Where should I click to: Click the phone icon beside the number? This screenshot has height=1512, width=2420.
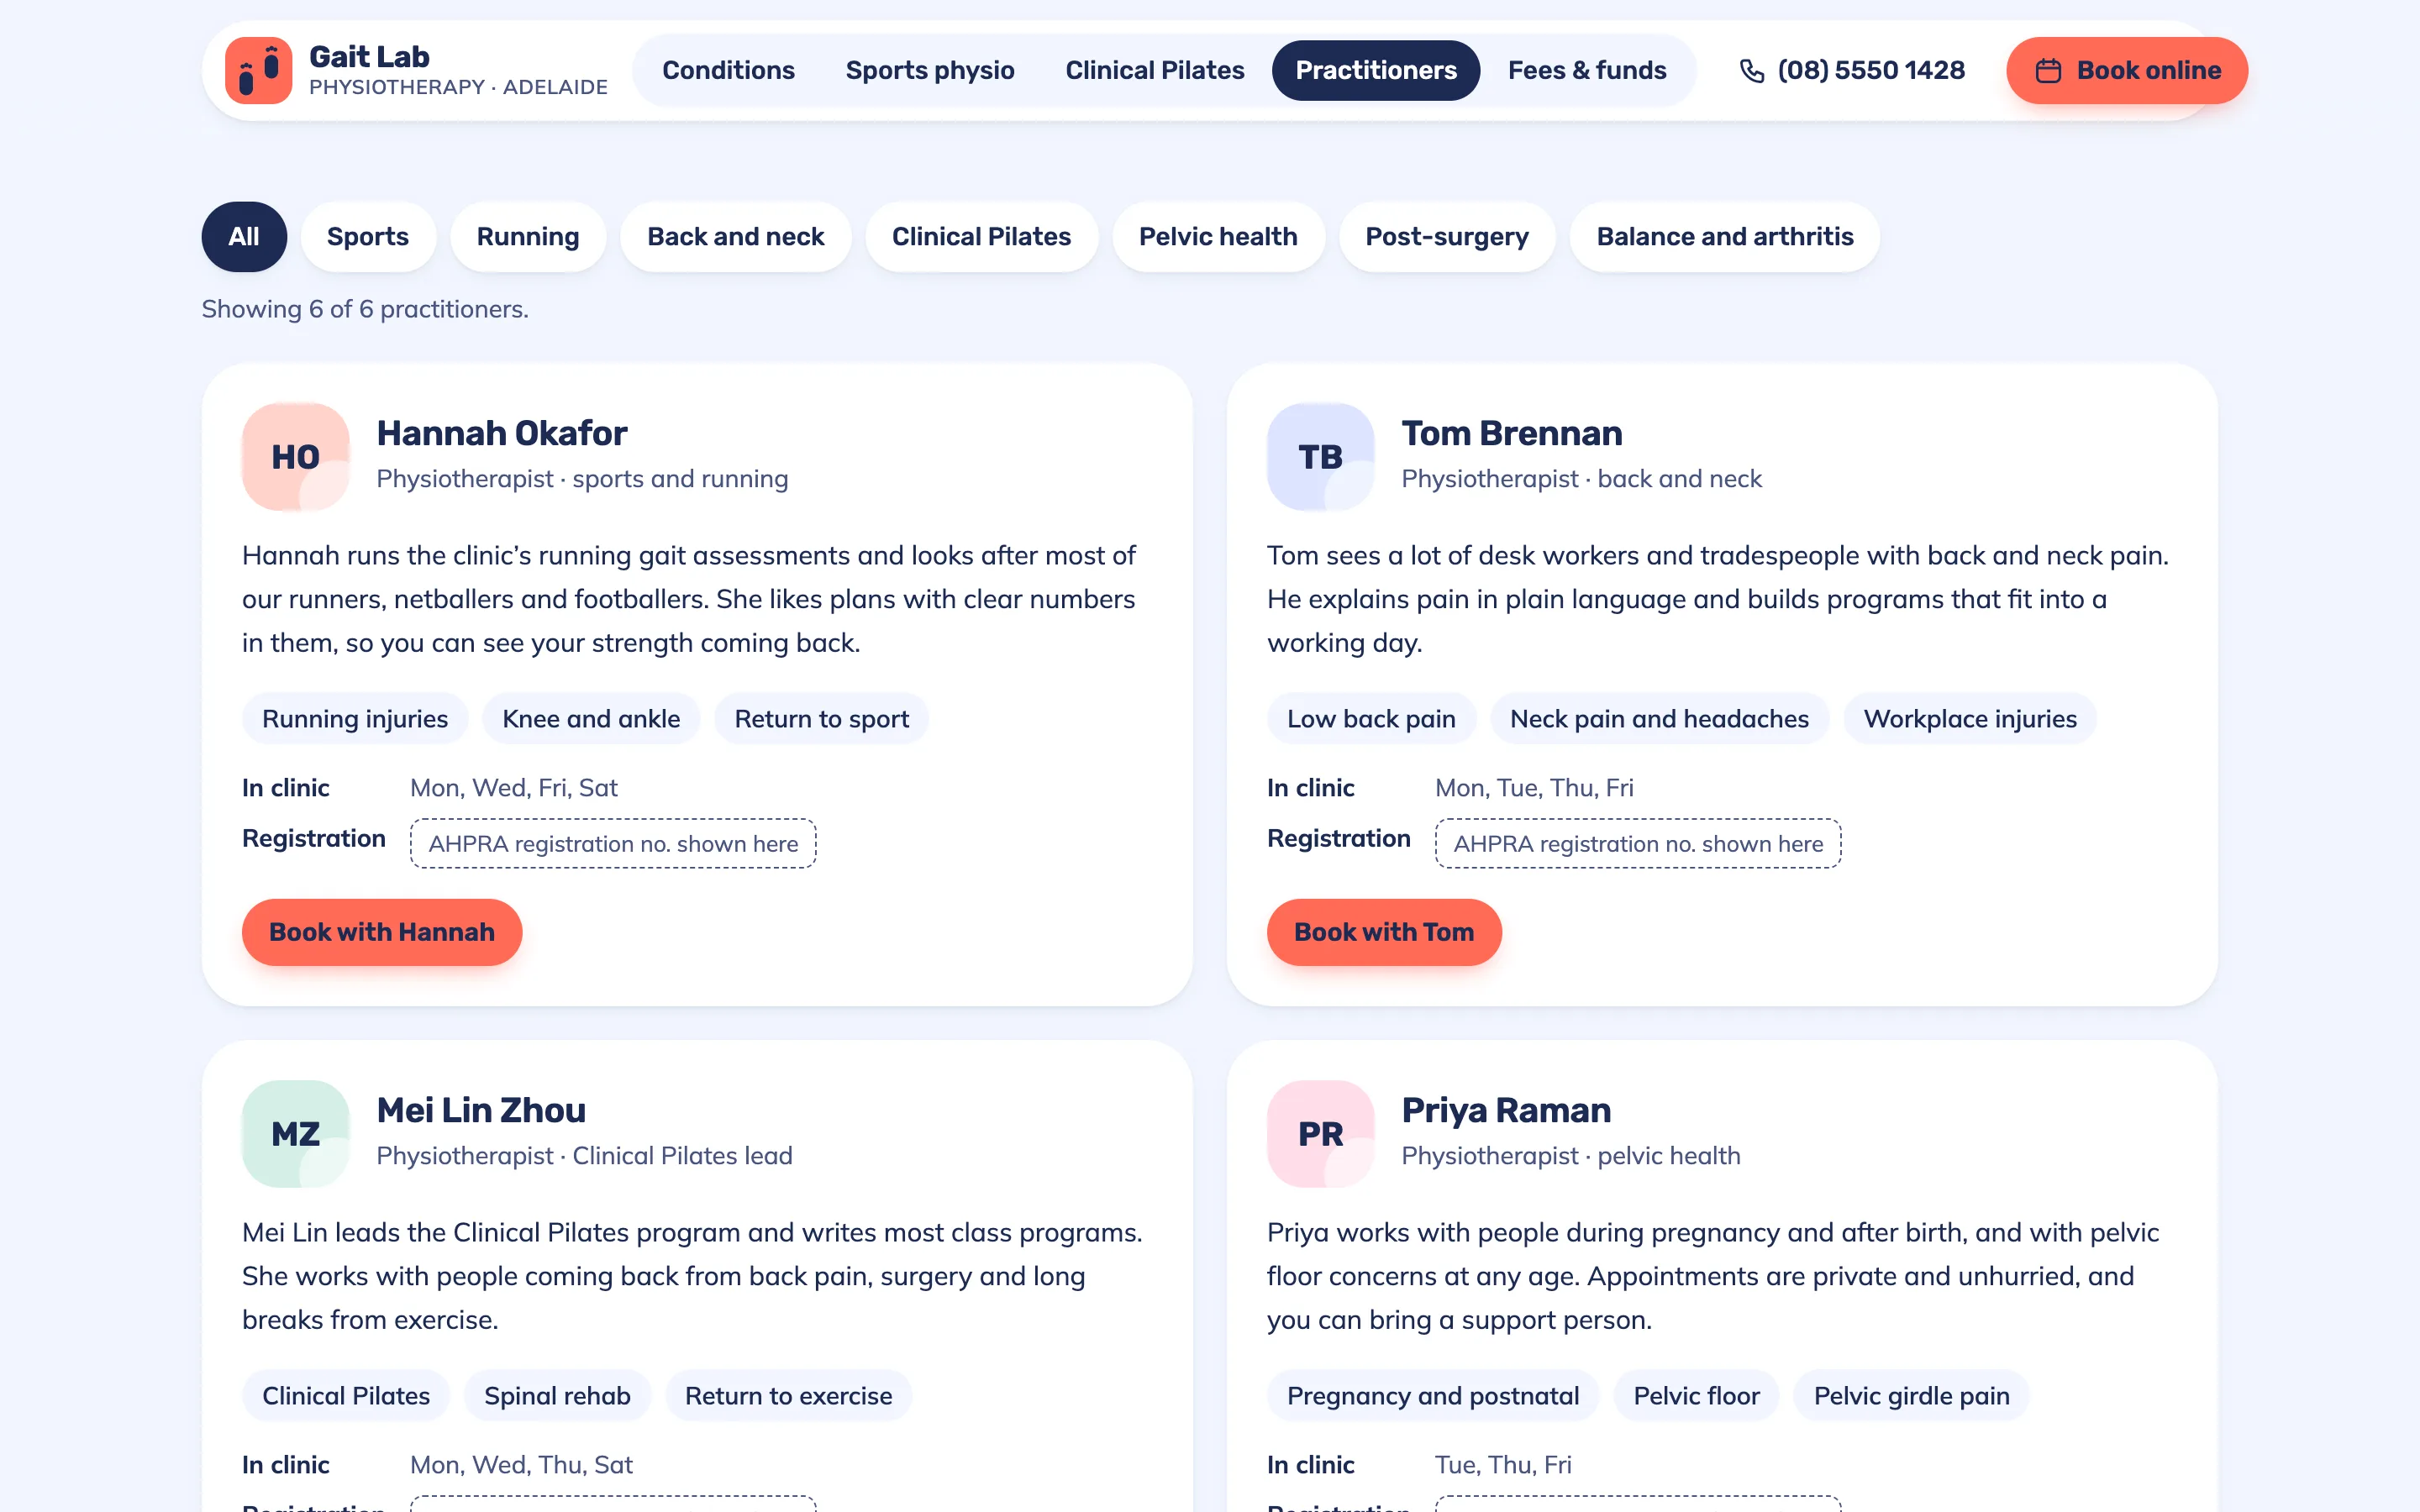(x=1752, y=71)
